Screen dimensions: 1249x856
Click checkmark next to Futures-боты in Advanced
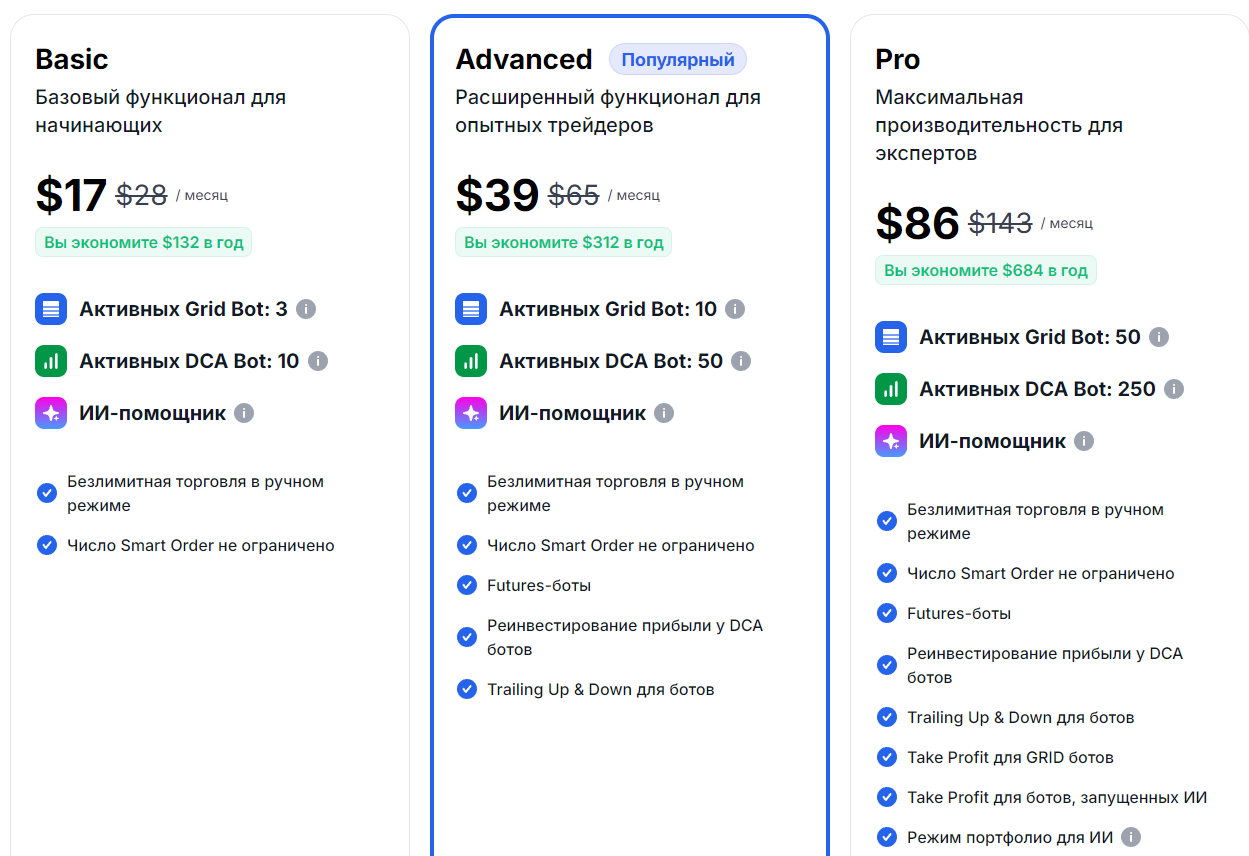click(467, 585)
